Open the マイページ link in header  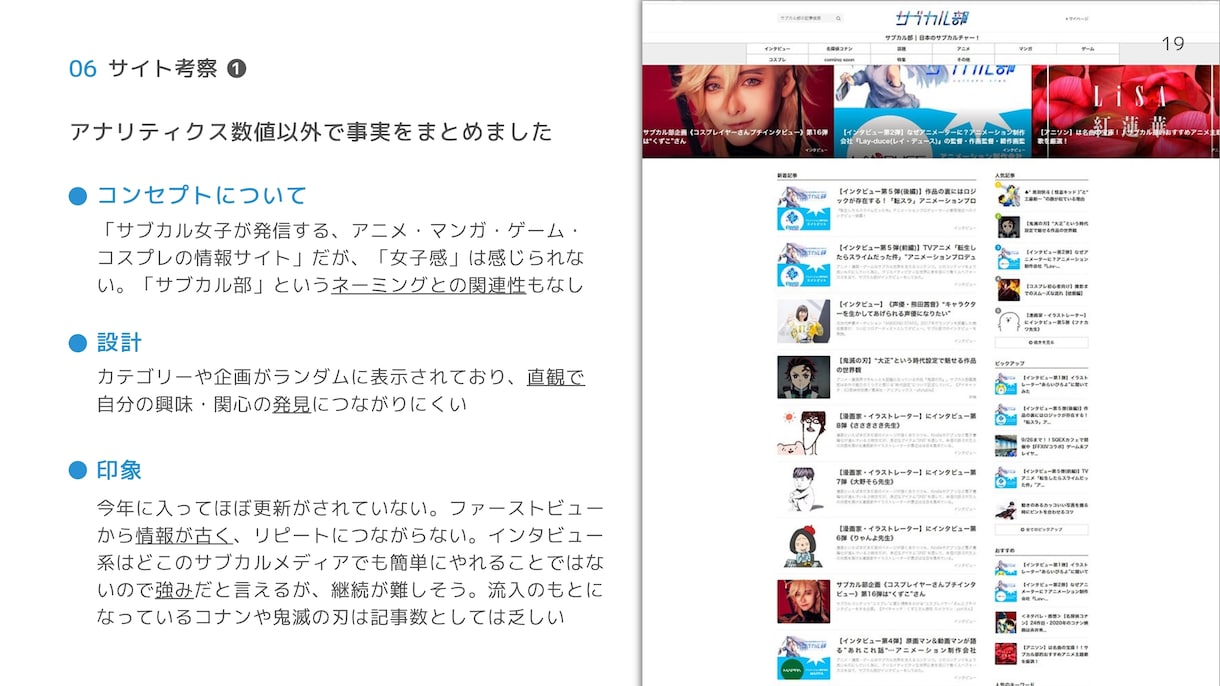click(x=1077, y=19)
